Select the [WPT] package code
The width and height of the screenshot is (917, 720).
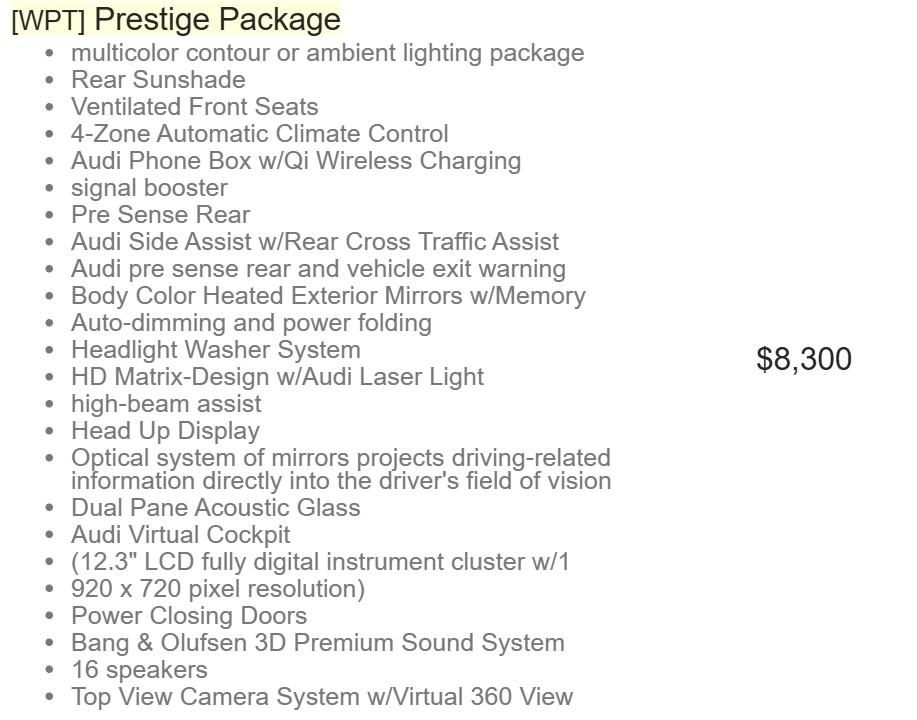[49, 21]
